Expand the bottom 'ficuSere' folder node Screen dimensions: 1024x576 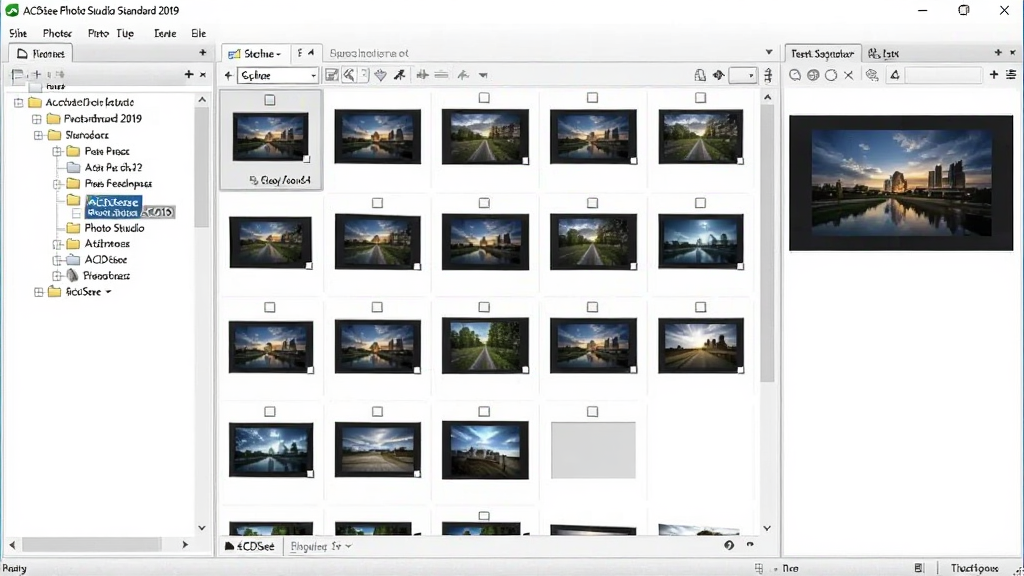pyautogui.click(x=39, y=292)
